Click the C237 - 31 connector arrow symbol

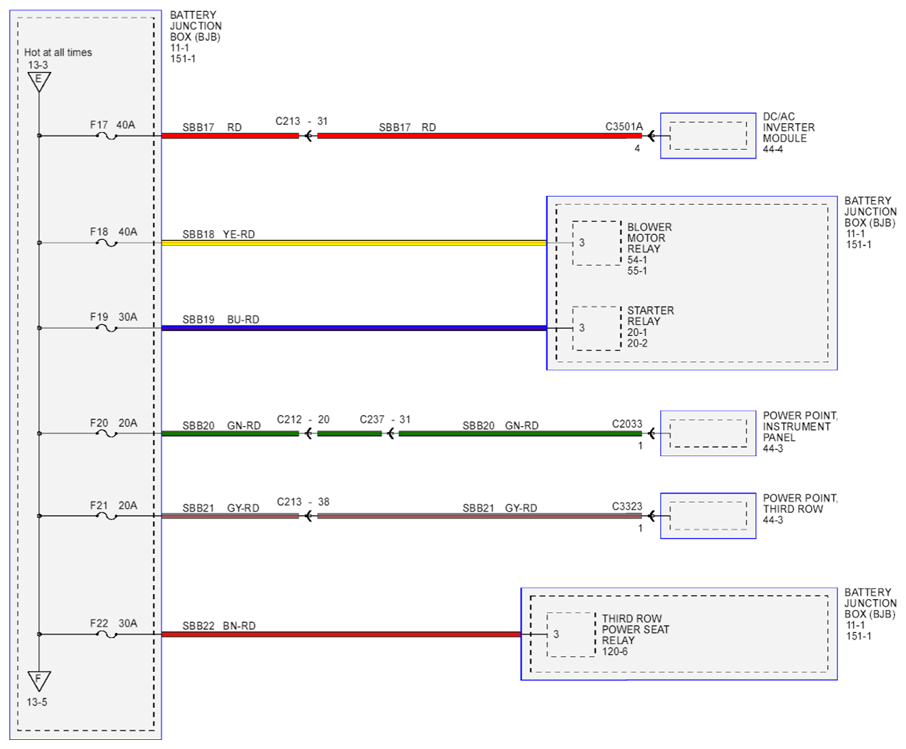coord(391,433)
